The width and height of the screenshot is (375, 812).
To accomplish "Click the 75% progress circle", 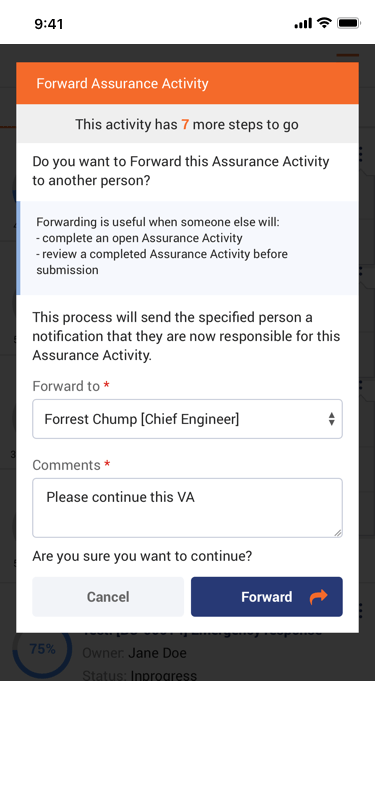I will (42, 649).
